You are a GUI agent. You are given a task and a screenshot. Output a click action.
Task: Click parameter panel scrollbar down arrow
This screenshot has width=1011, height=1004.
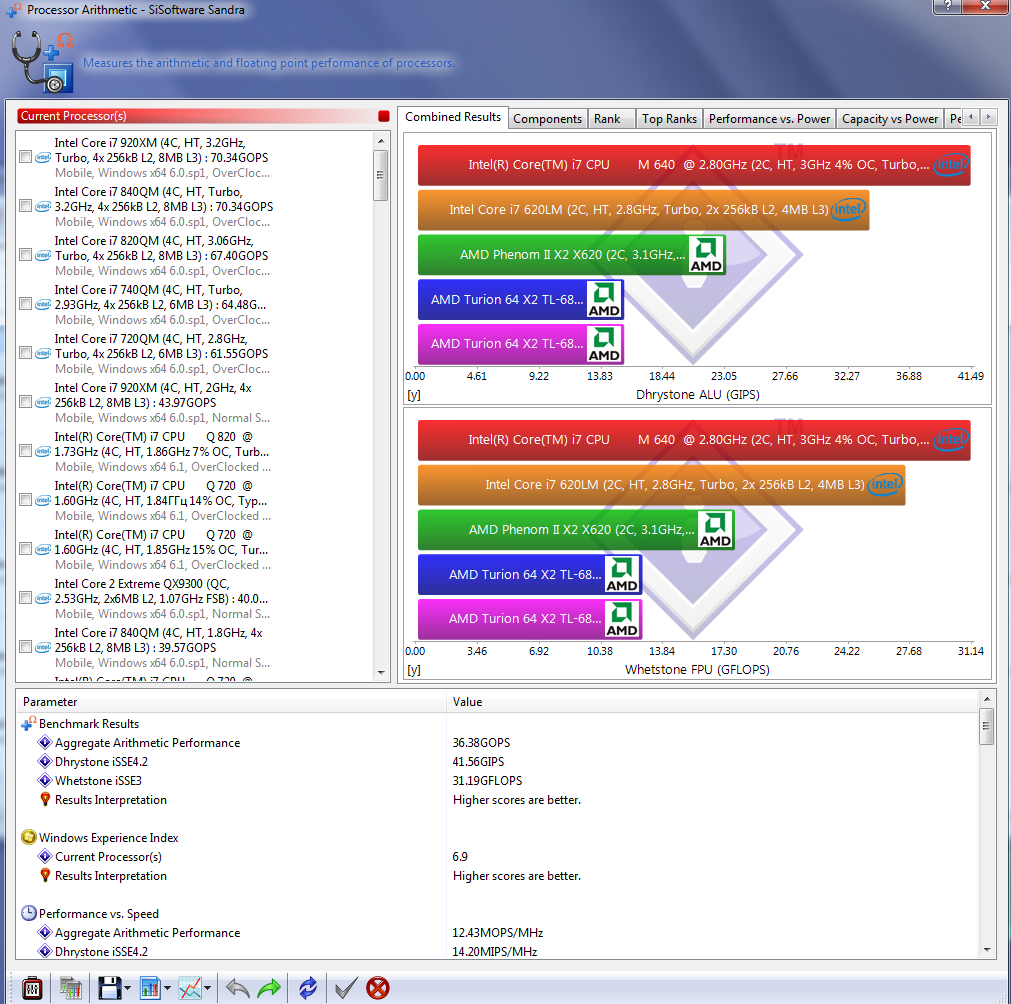(x=986, y=950)
